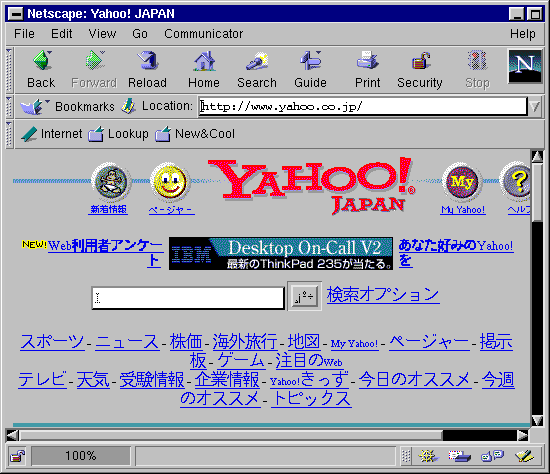Collapse the personal toolbar grip handle
Screen dimensions: 550x474
coord(9,134)
